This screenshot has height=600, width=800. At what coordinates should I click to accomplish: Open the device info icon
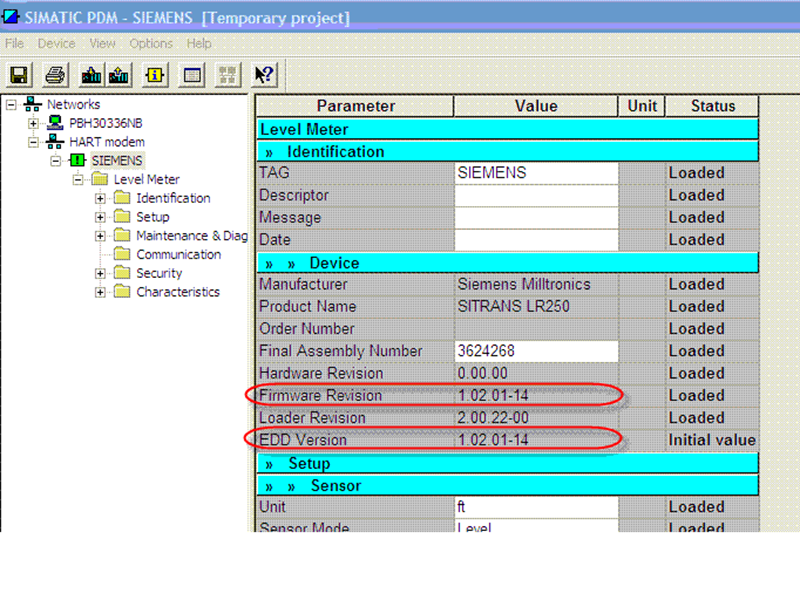point(155,76)
